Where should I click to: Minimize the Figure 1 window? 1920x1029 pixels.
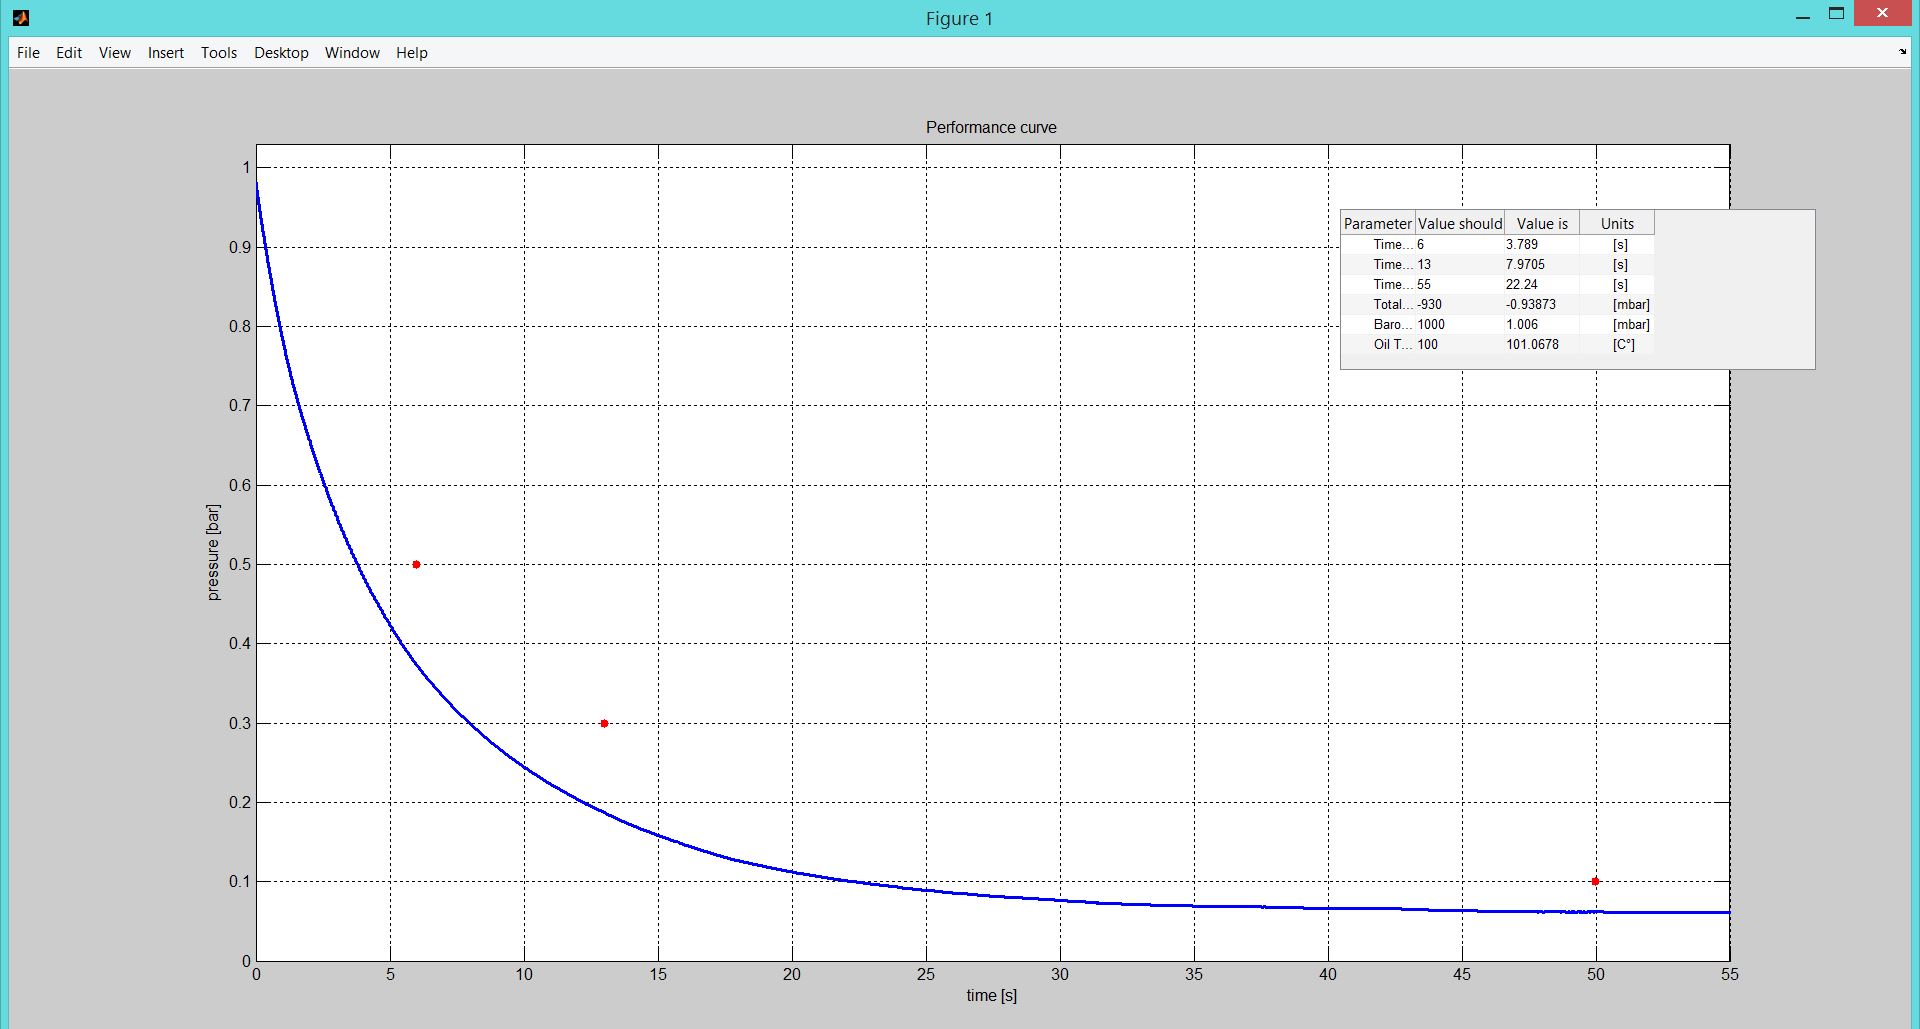[x=1802, y=17]
